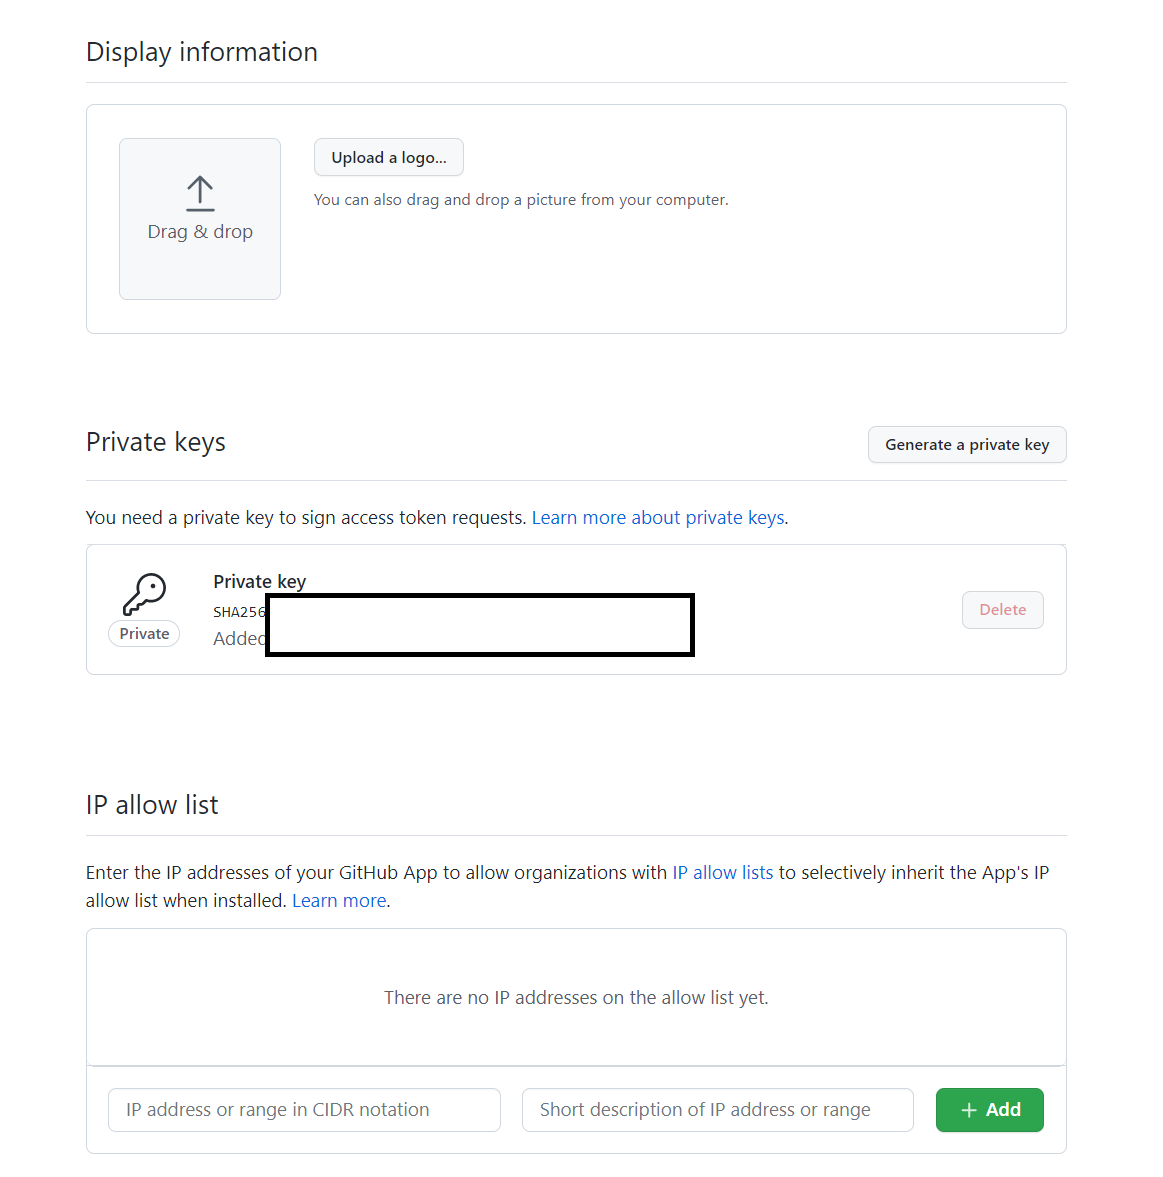Click the Private key title text
Viewport: 1163px width, 1177px height.
coord(259,581)
